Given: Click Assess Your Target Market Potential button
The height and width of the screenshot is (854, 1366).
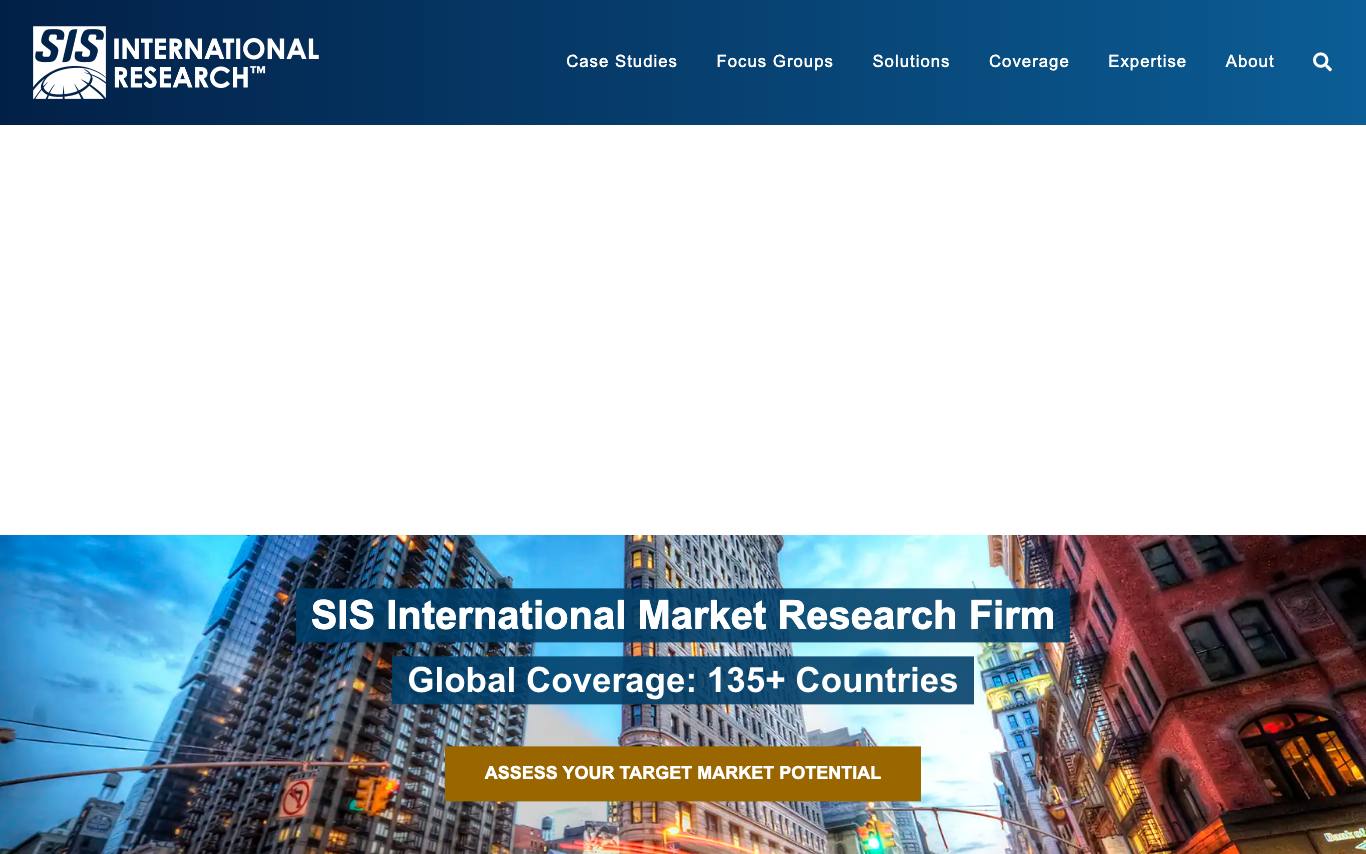Looking at the screenshot, I should click(x=683, y=773).
